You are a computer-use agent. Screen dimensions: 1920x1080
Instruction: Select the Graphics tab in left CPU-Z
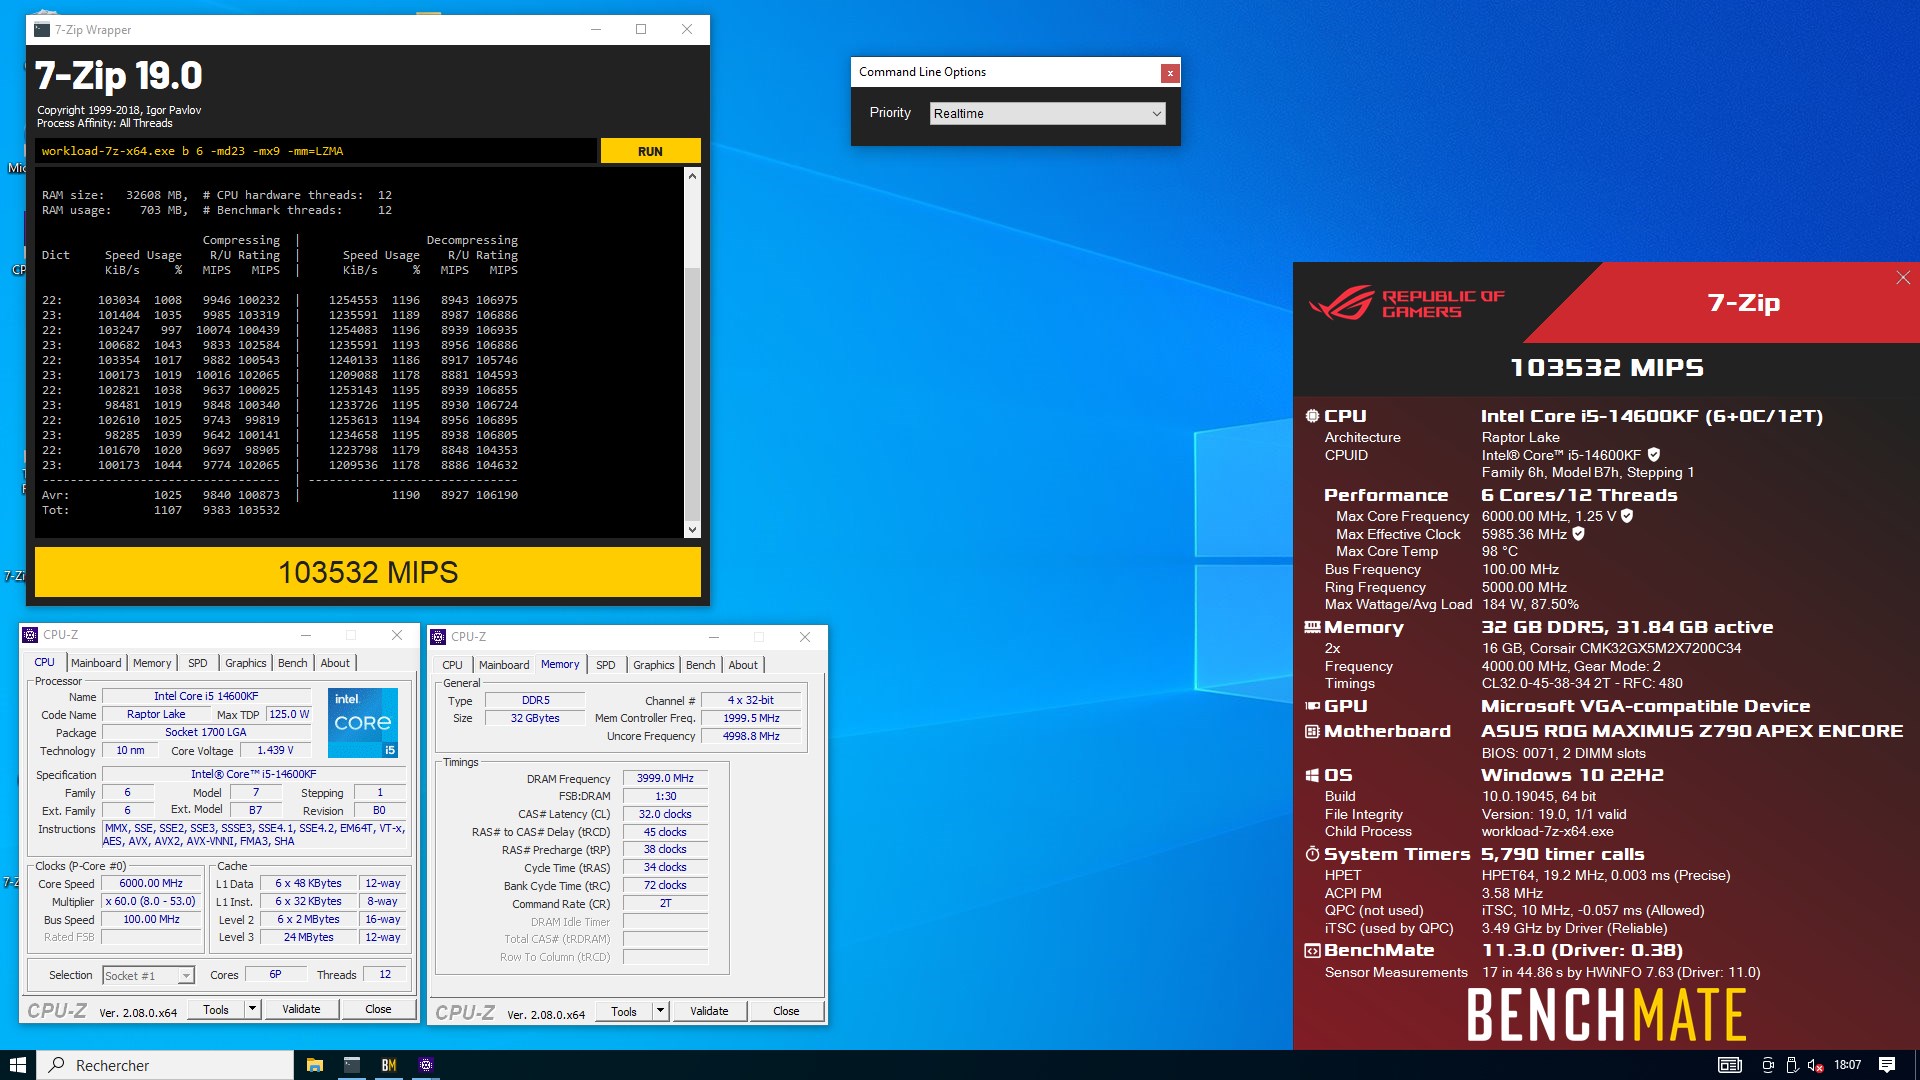tap(246, 663)
